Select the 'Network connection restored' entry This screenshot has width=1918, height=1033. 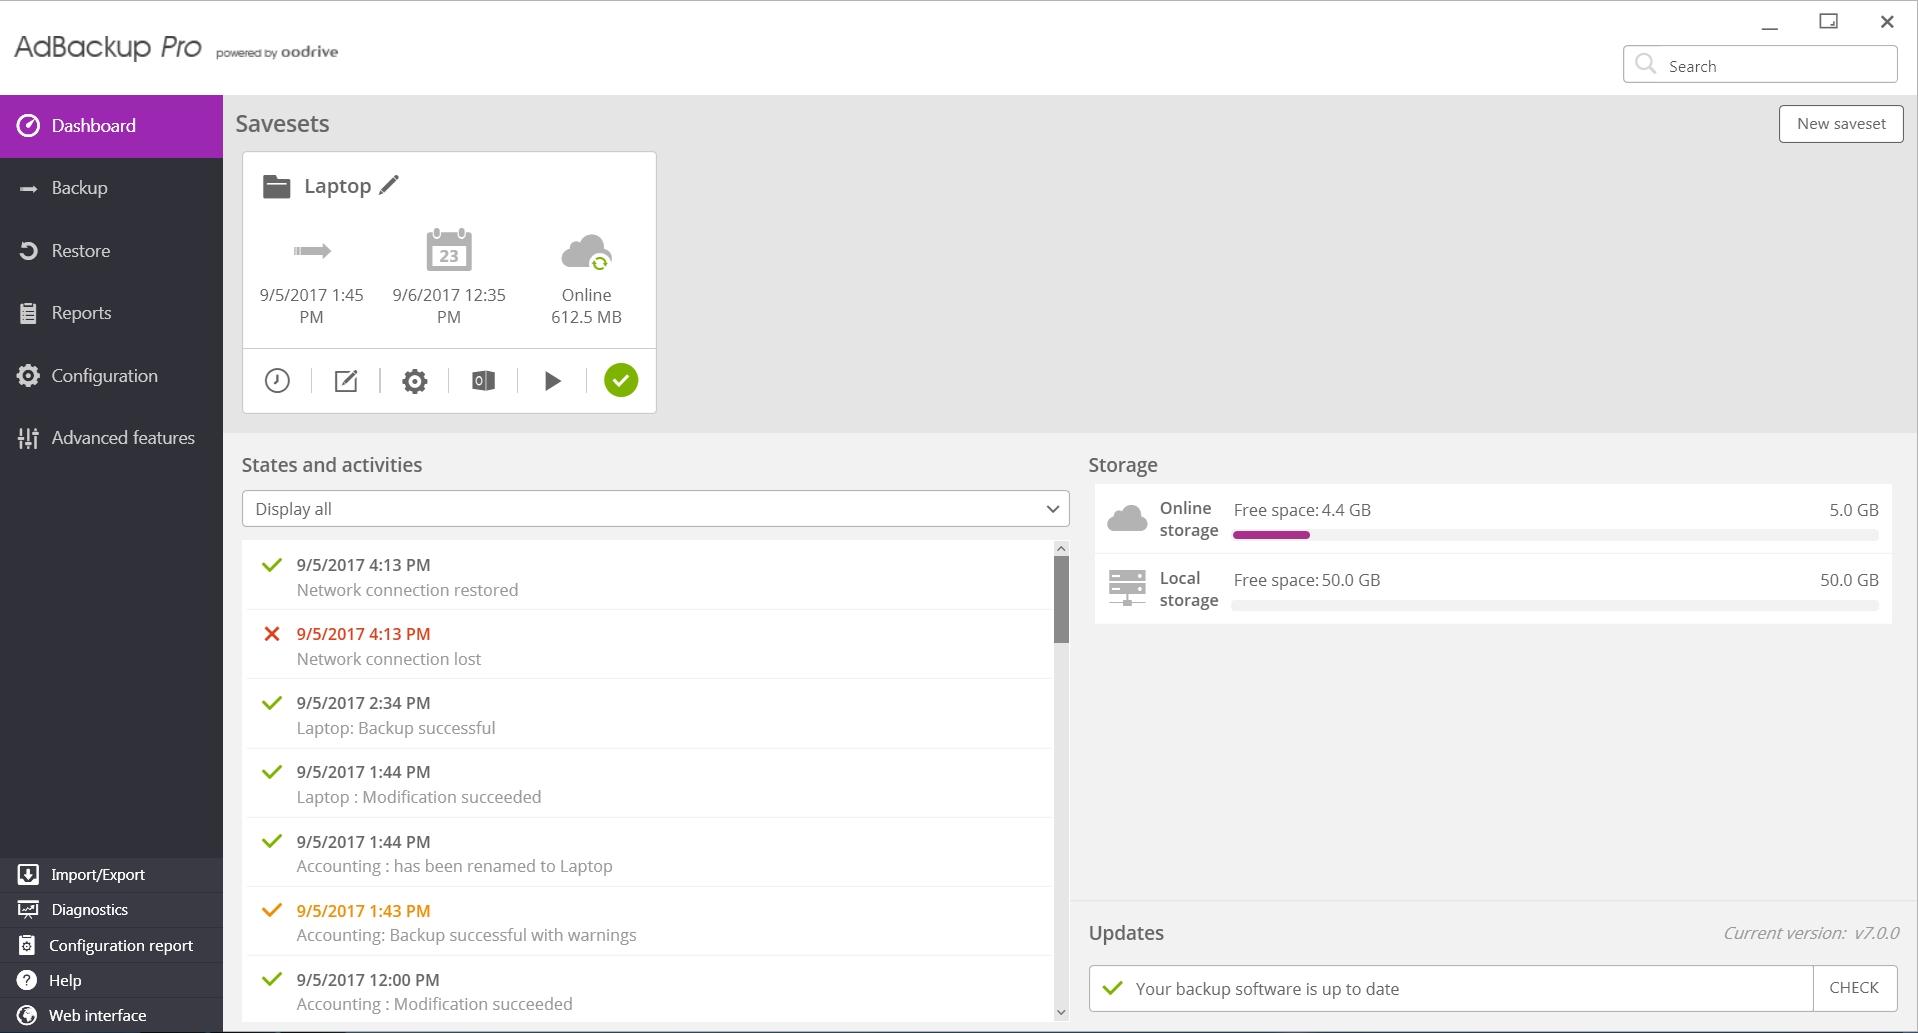point(649,577)
